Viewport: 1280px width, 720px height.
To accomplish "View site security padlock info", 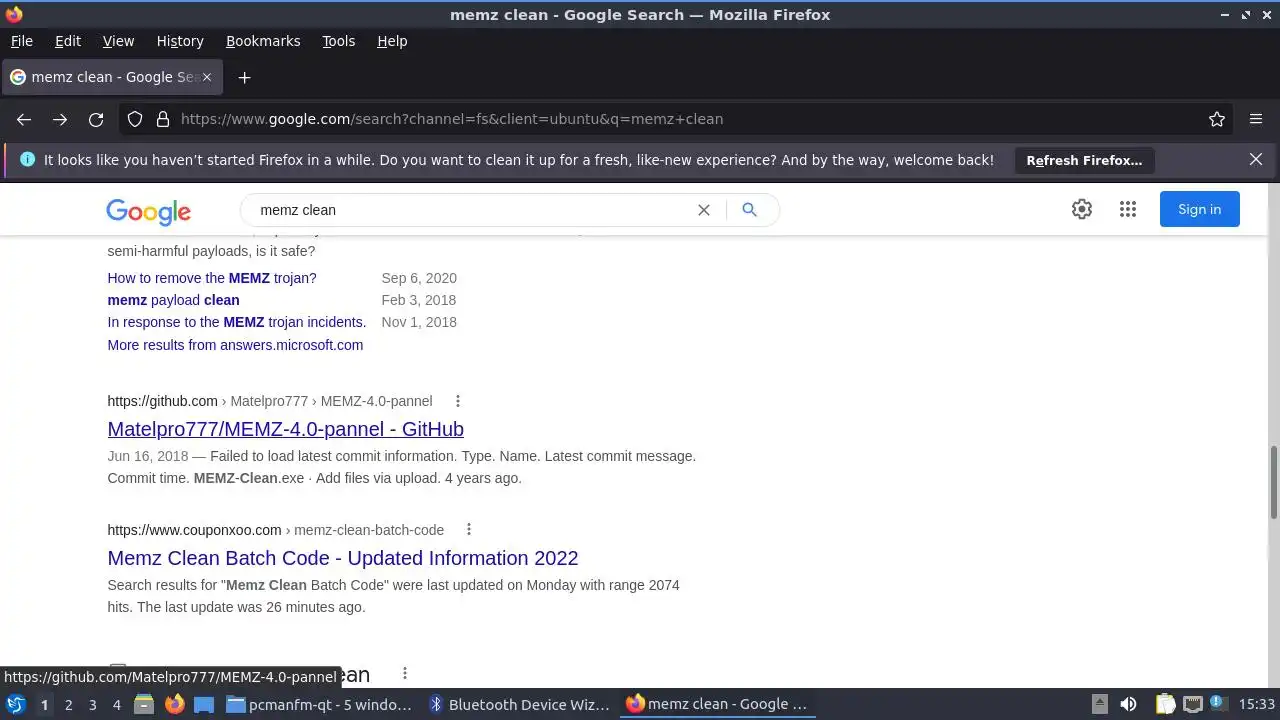I will click(x=163, y=119).
